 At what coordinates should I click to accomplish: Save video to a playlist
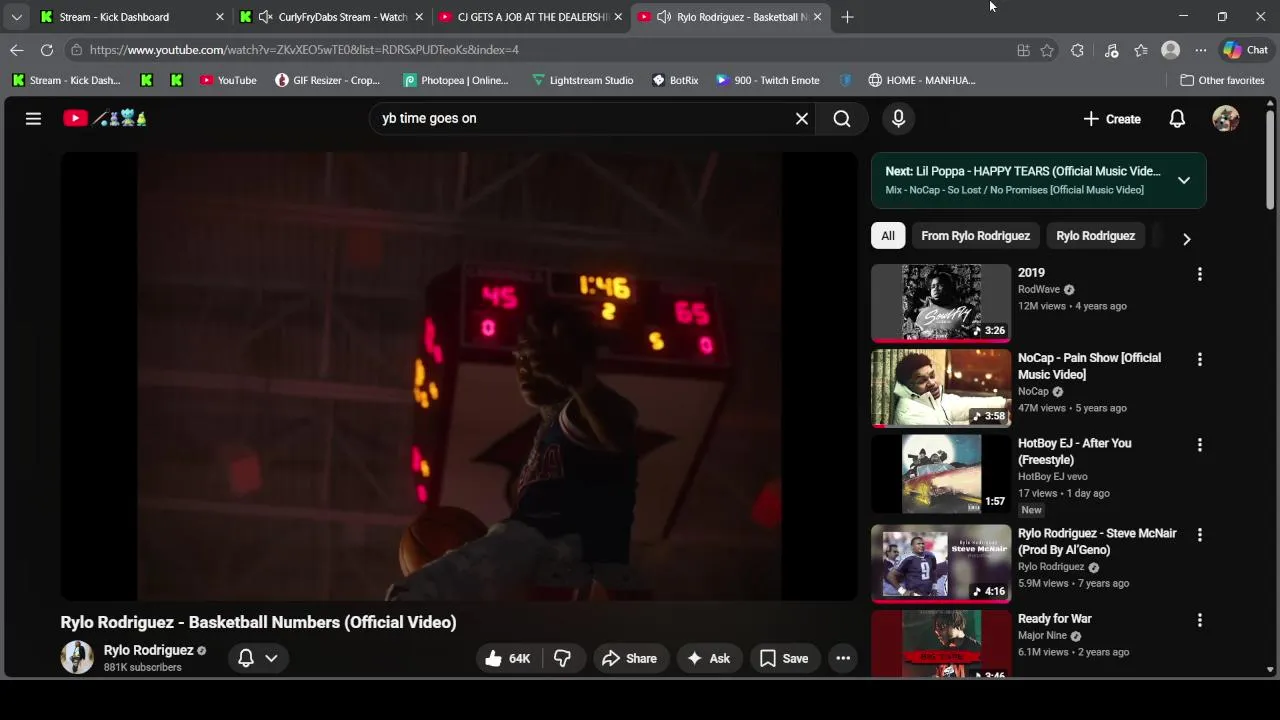[784, 658]
